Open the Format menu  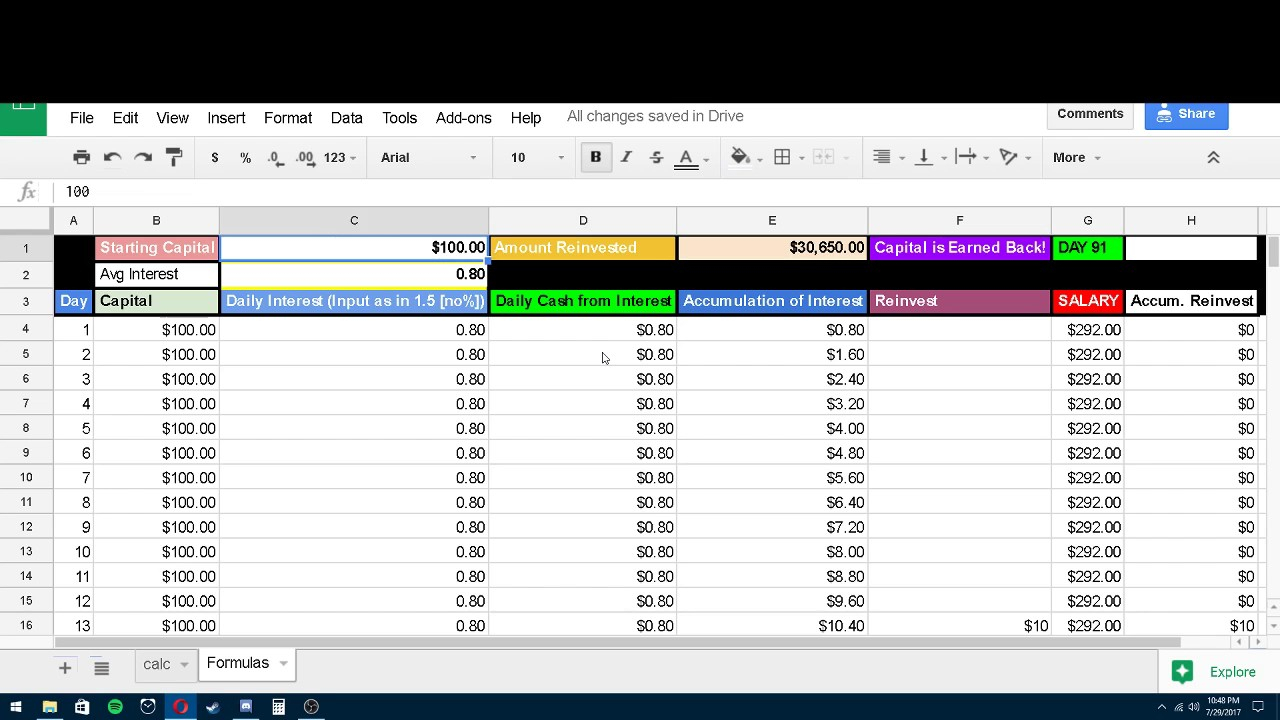tap(288, 118)
